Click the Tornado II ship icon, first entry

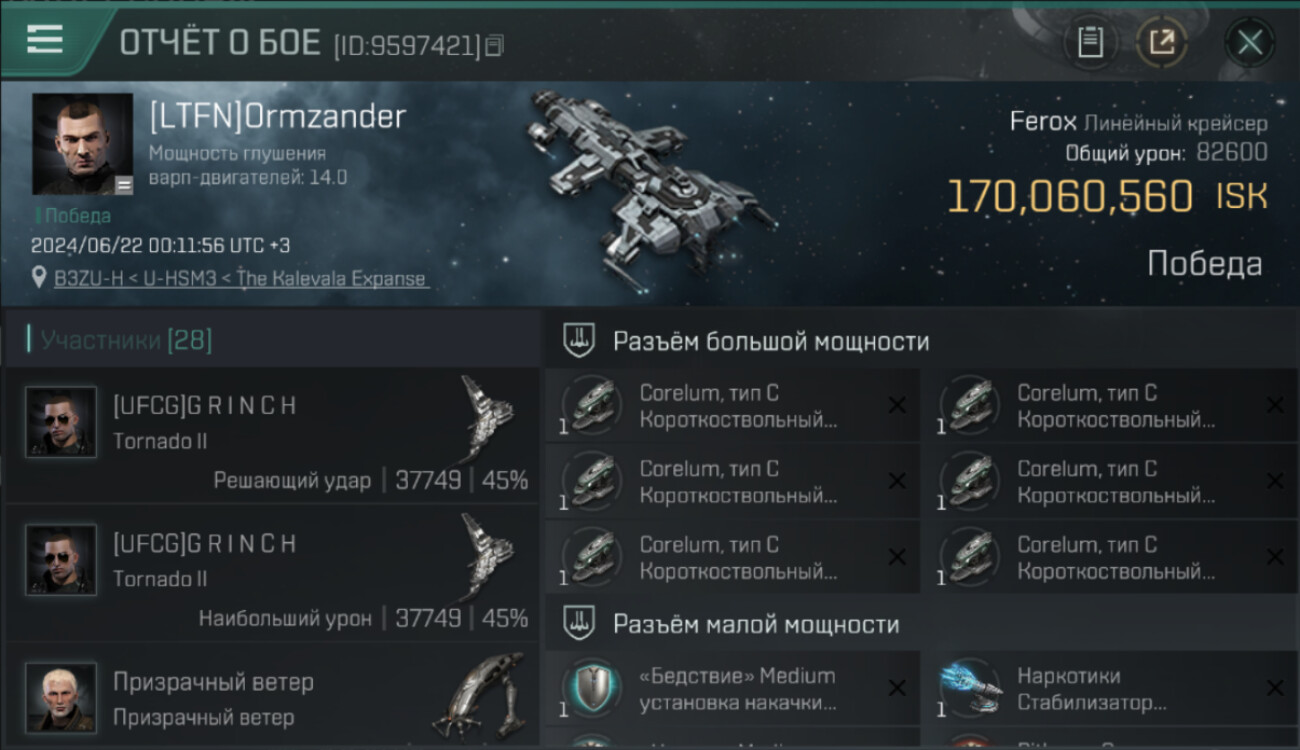pyautogui.click(x=487, y=419)
